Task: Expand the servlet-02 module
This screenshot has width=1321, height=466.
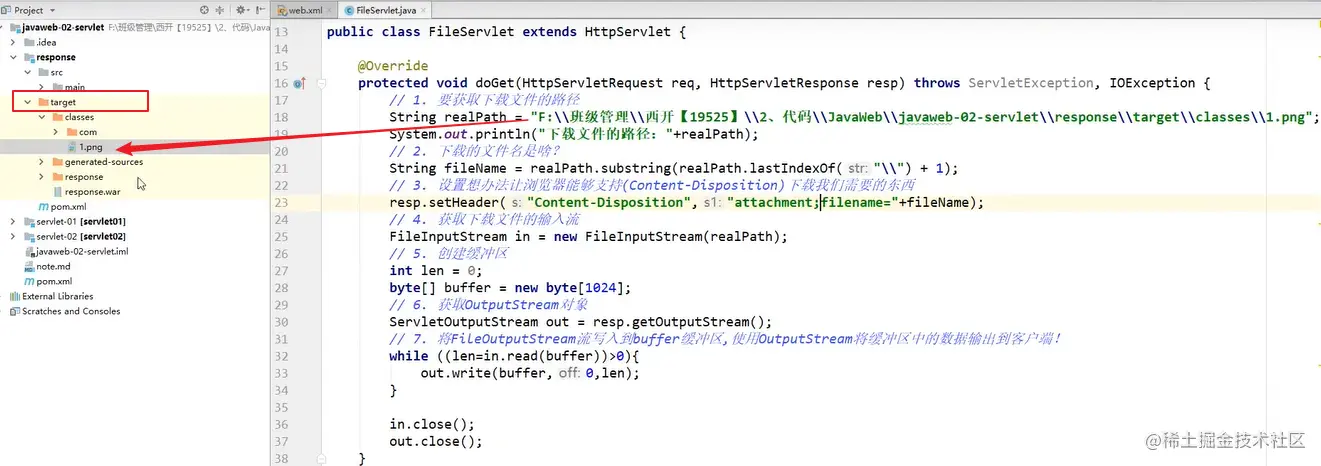Action: 13,236
